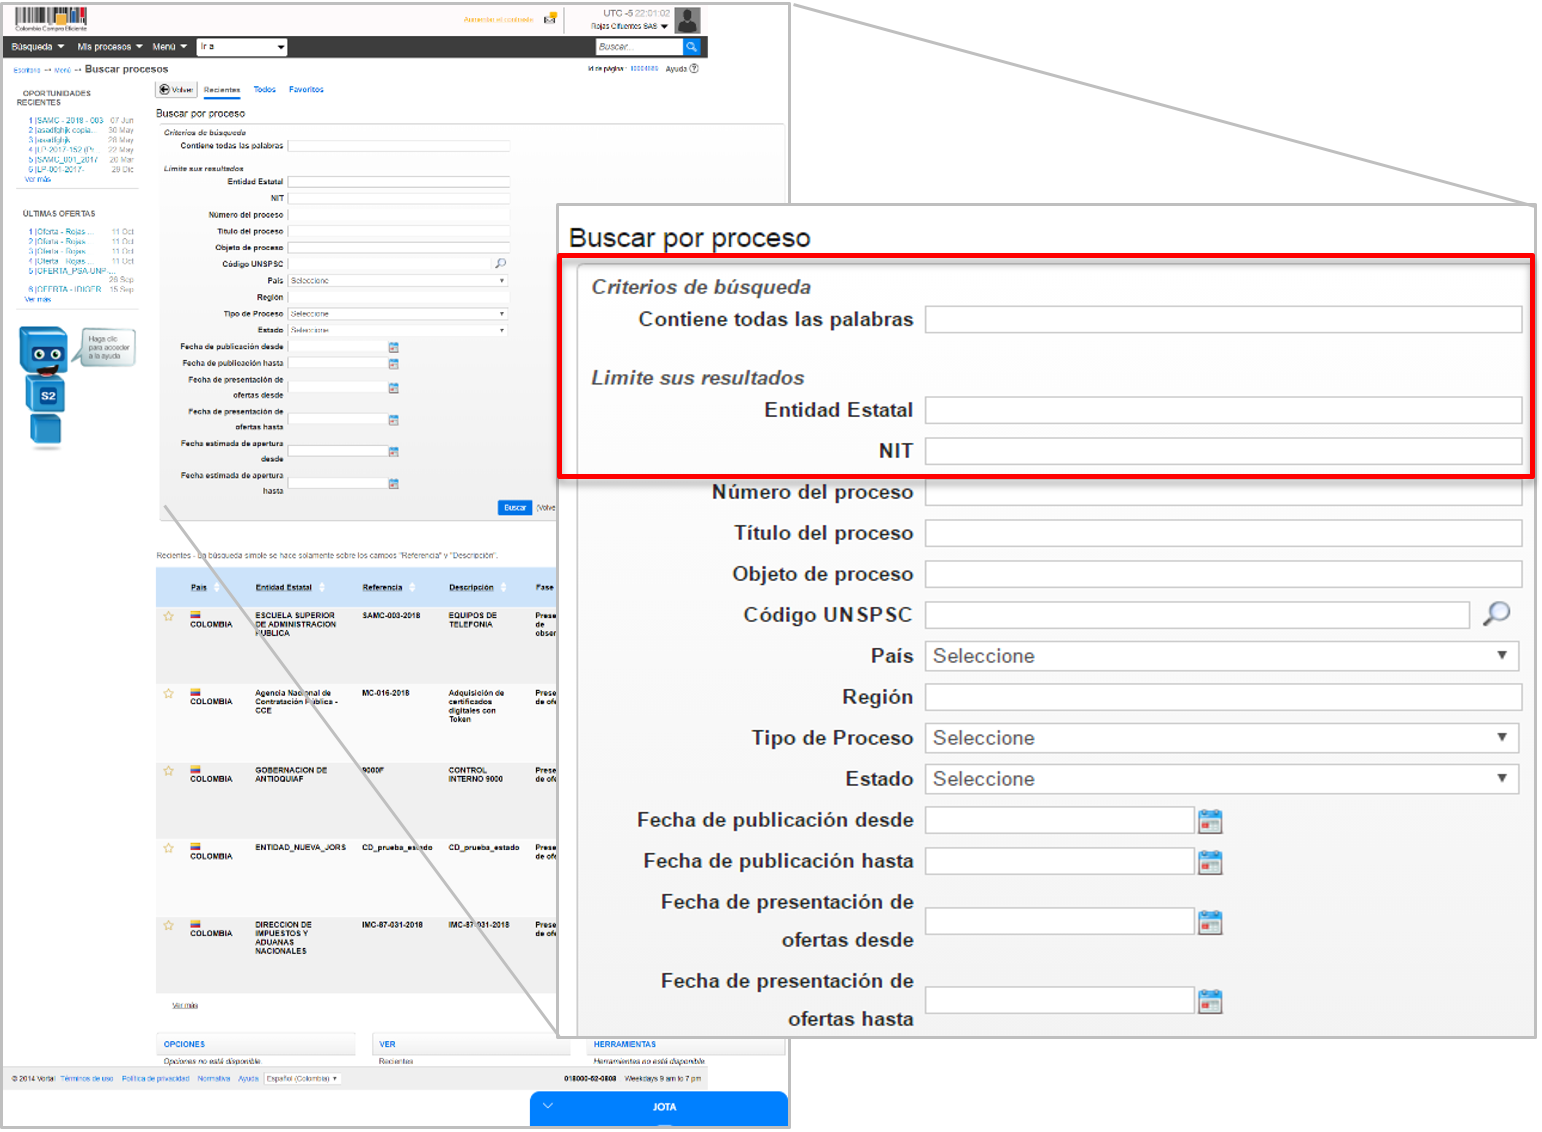
Task: Click the blue S2 help robot mascot
Action: point(45,385)
